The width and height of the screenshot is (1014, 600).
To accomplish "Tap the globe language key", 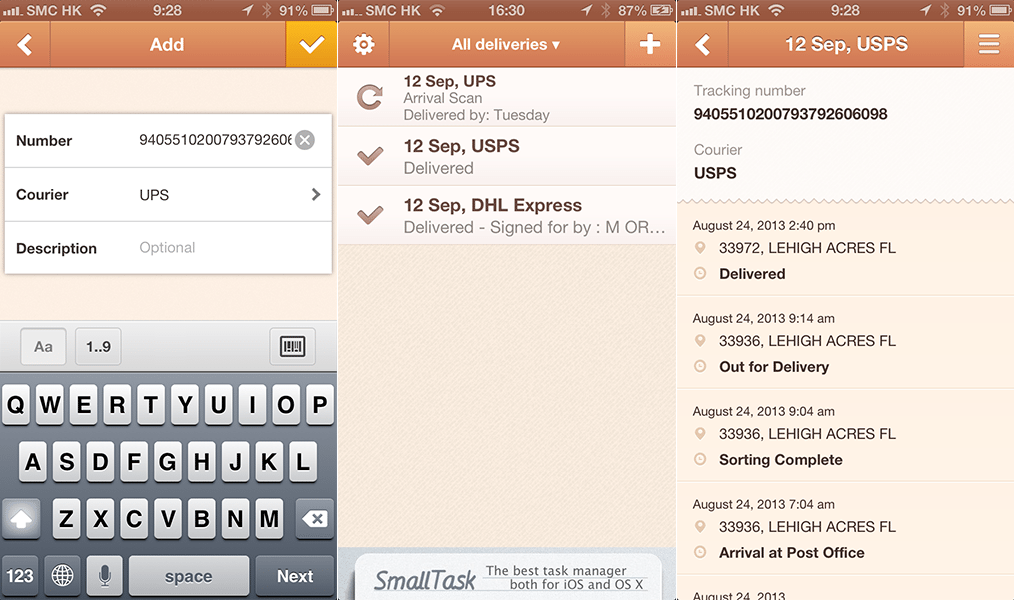I will (63, 575).
